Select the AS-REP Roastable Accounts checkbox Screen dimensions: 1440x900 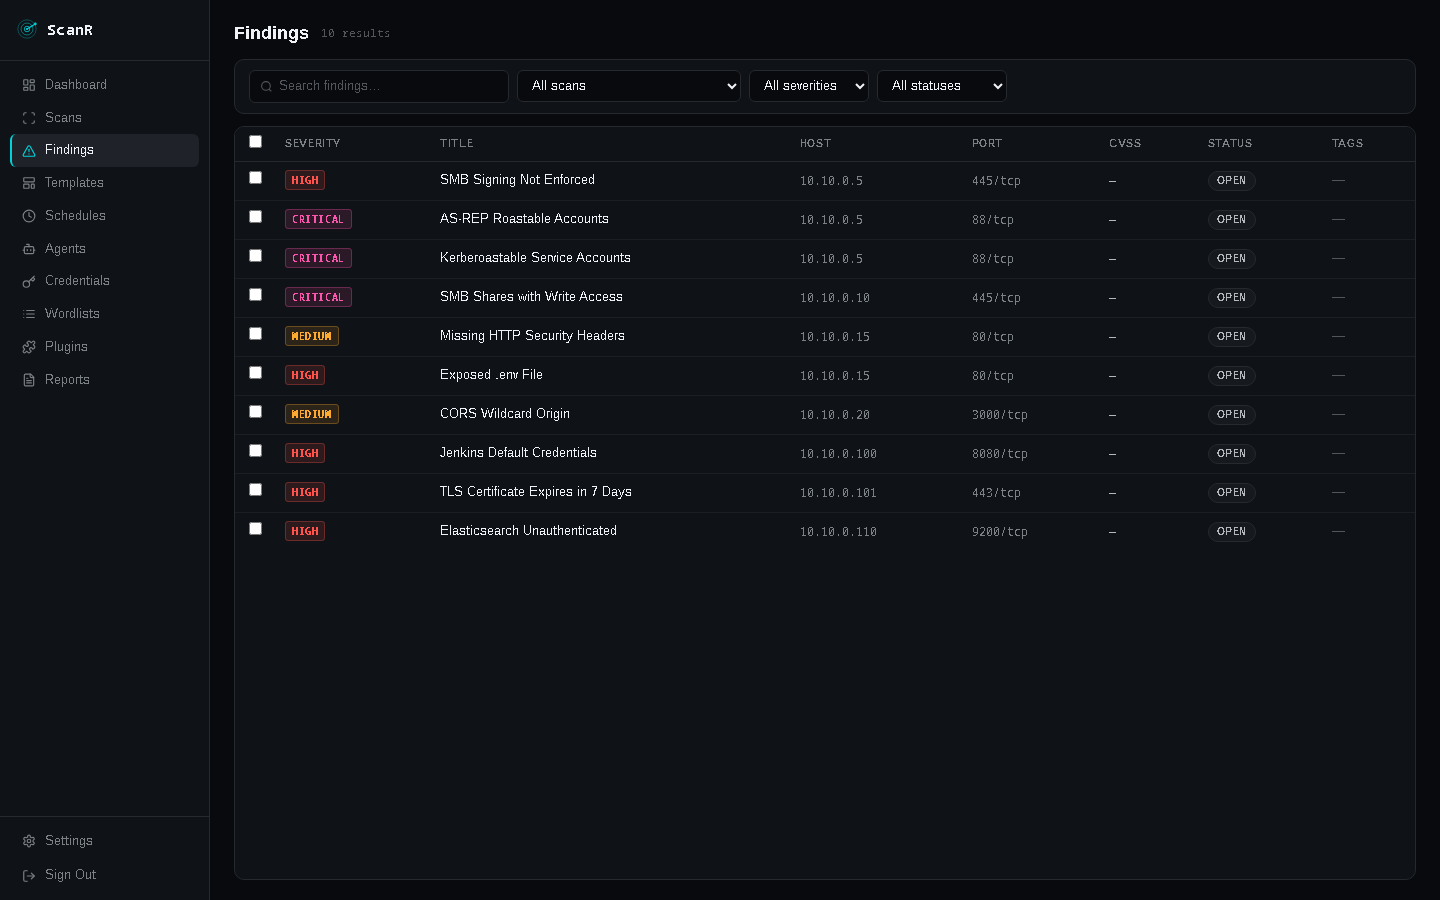pyautogui.click(x=255, y=217)
